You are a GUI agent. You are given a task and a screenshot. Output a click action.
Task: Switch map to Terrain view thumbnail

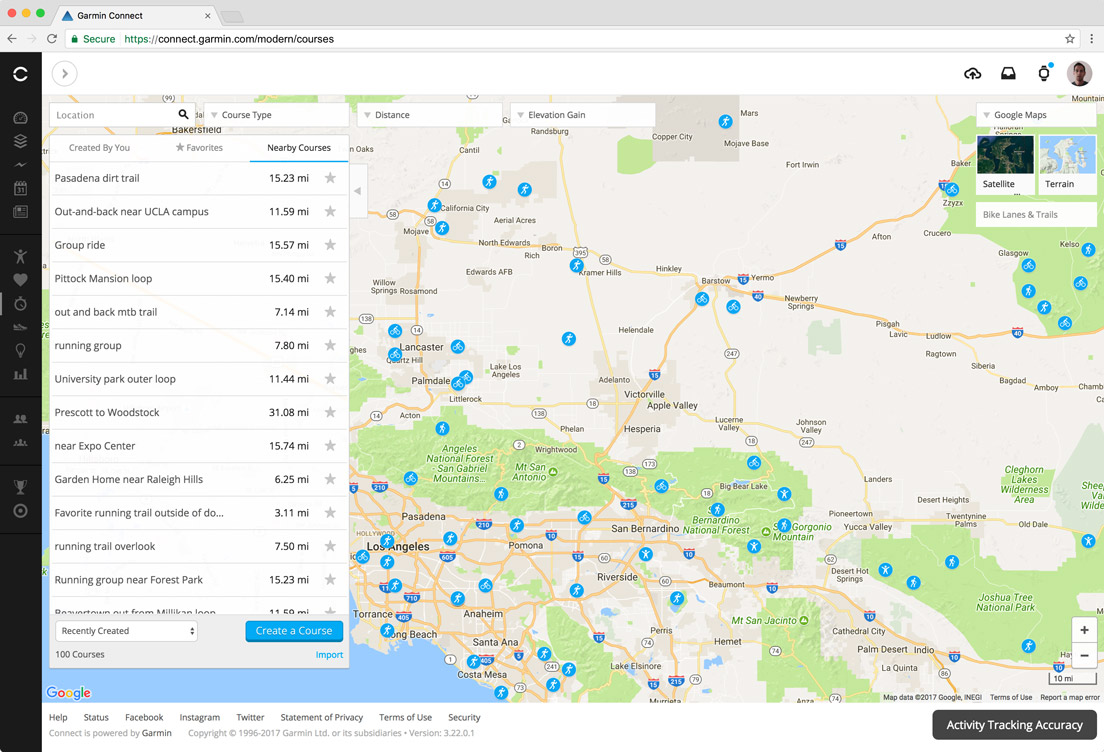coord(1067,163)
